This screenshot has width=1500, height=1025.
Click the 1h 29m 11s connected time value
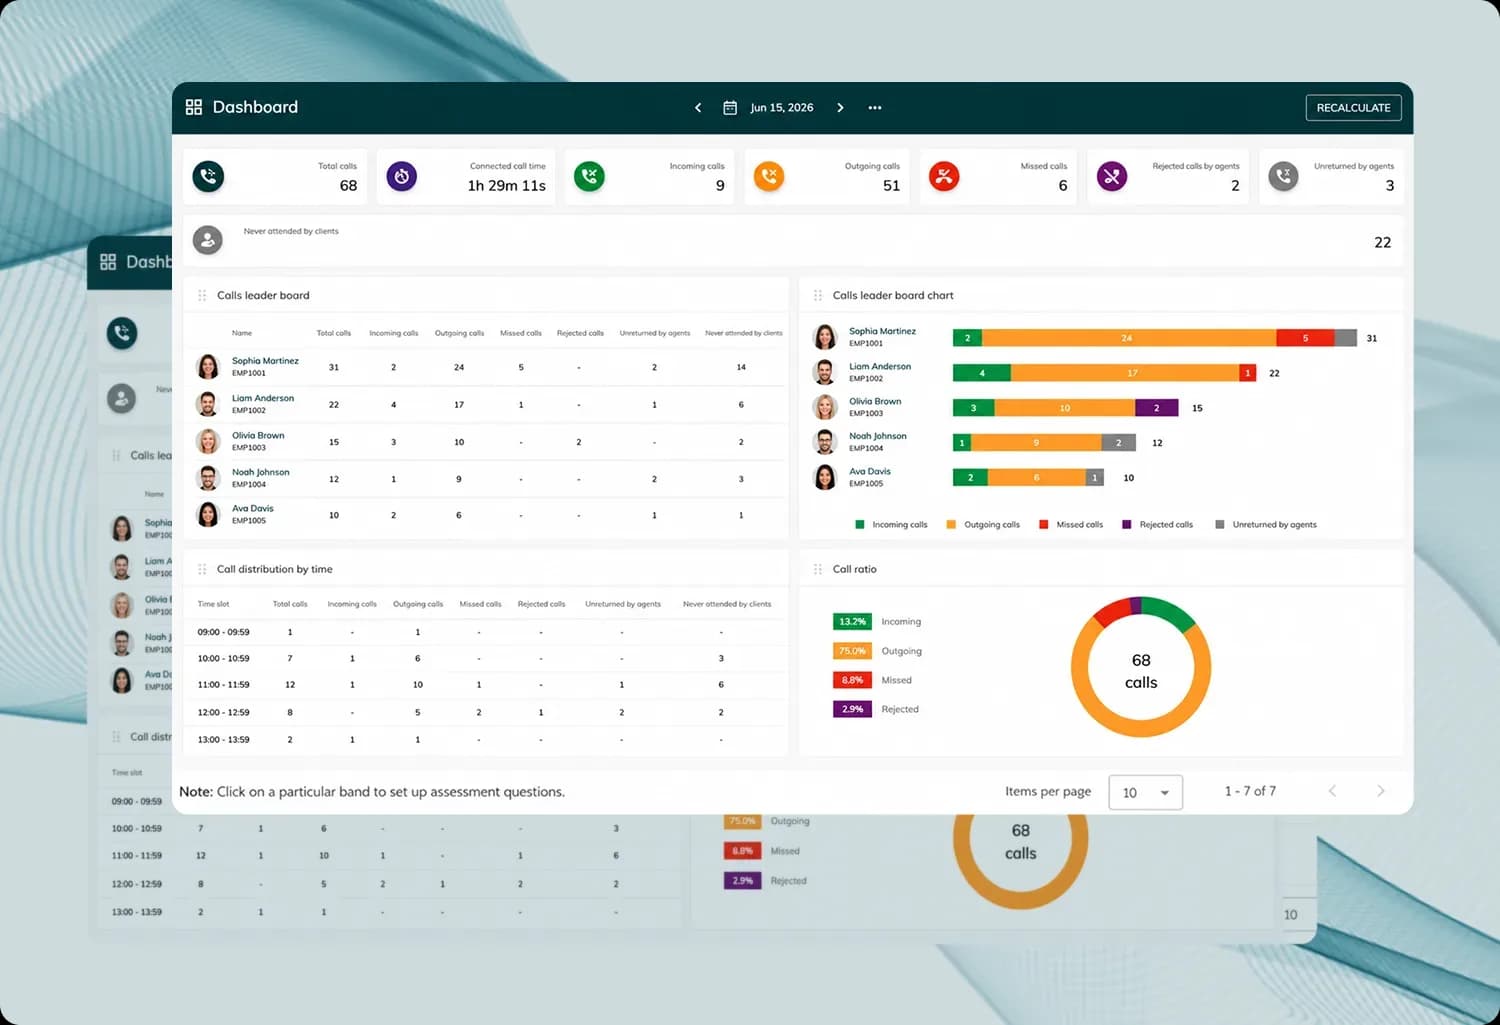pos(507,186)
